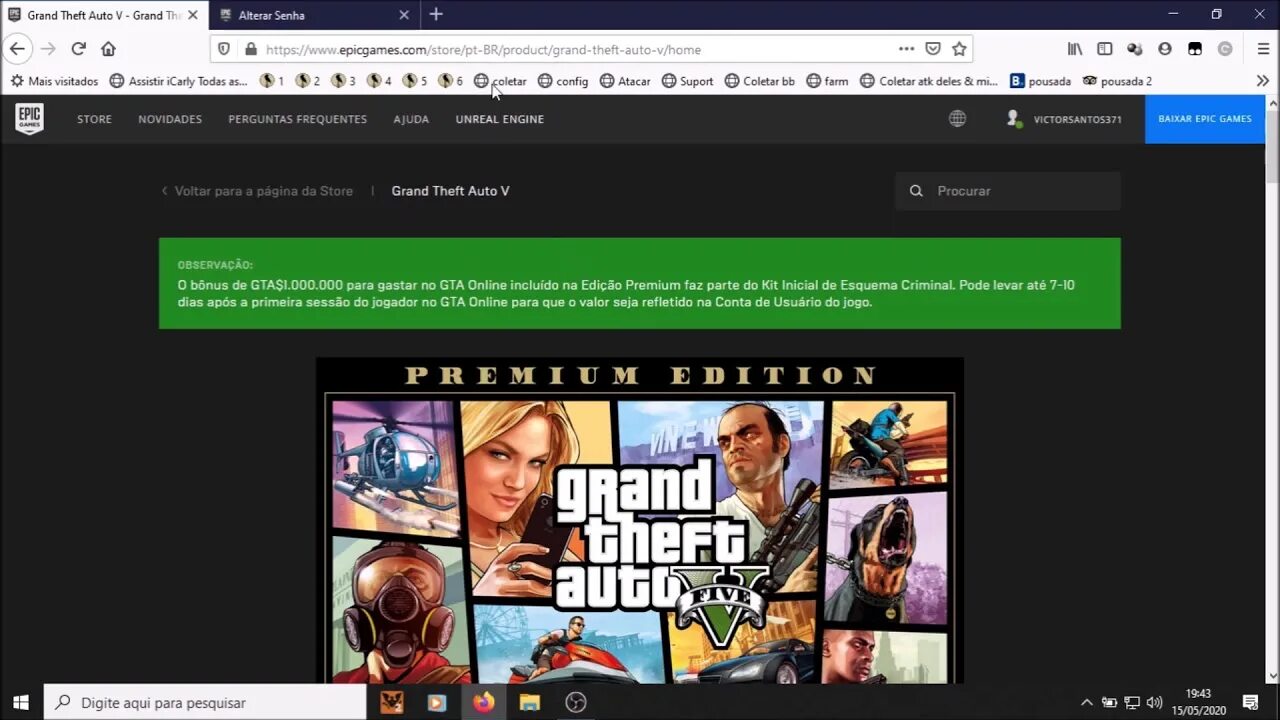This screenshot has height=720, width=1280.
Task: Open Firefox from the taskbar
Action: pos(483,703)
